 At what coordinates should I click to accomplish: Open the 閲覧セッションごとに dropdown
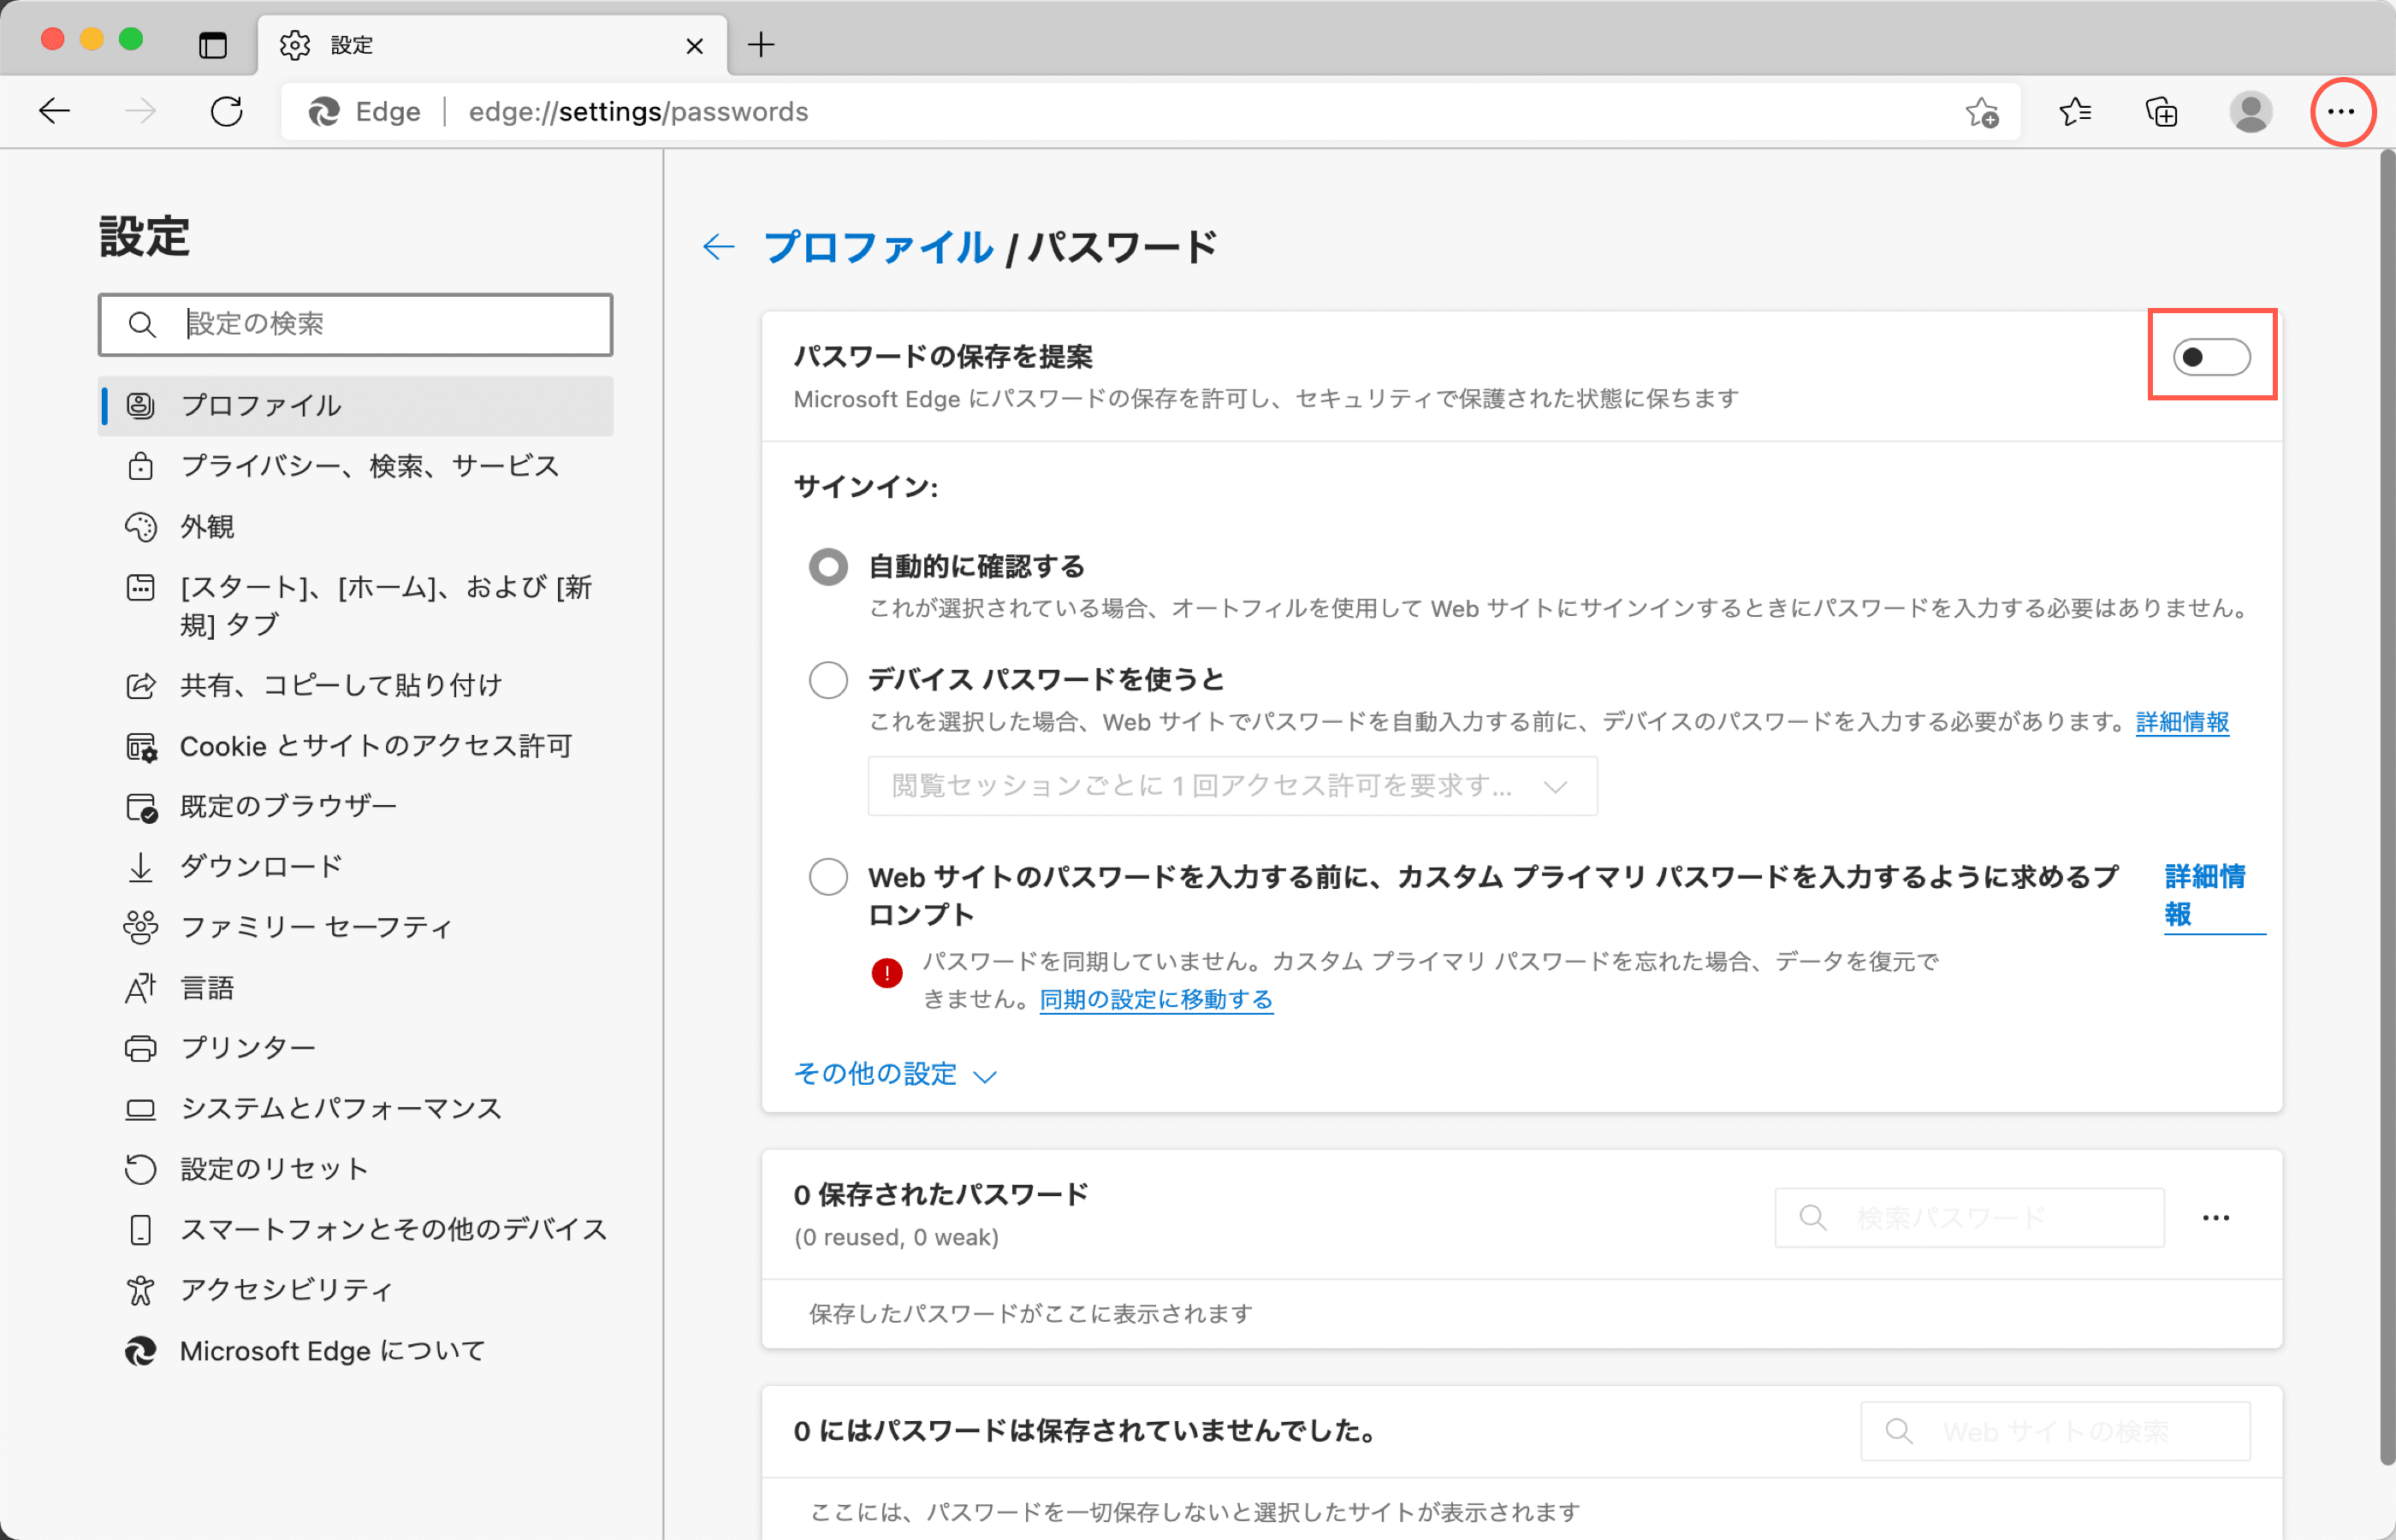click(1231, 786)
